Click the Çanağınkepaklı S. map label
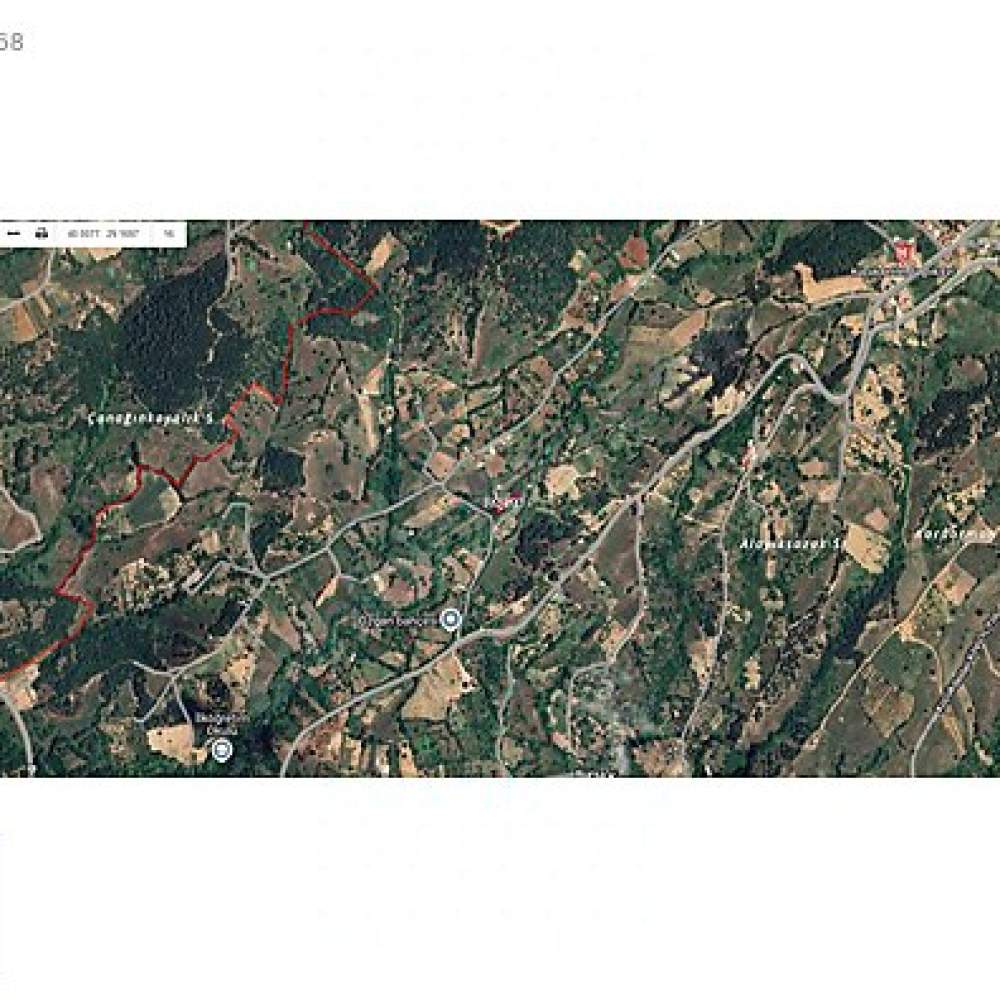 click(x=151, y=419)
